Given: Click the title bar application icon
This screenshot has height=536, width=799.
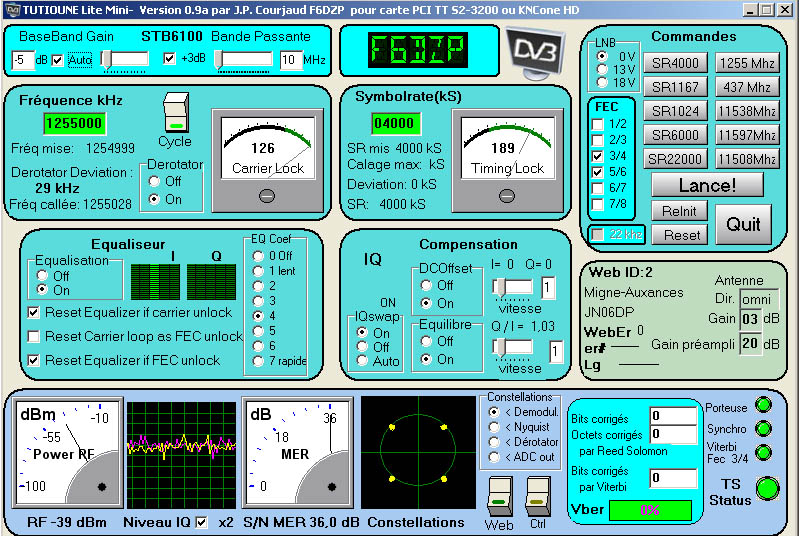Looking at the screenshot, I should coord(12,10).
